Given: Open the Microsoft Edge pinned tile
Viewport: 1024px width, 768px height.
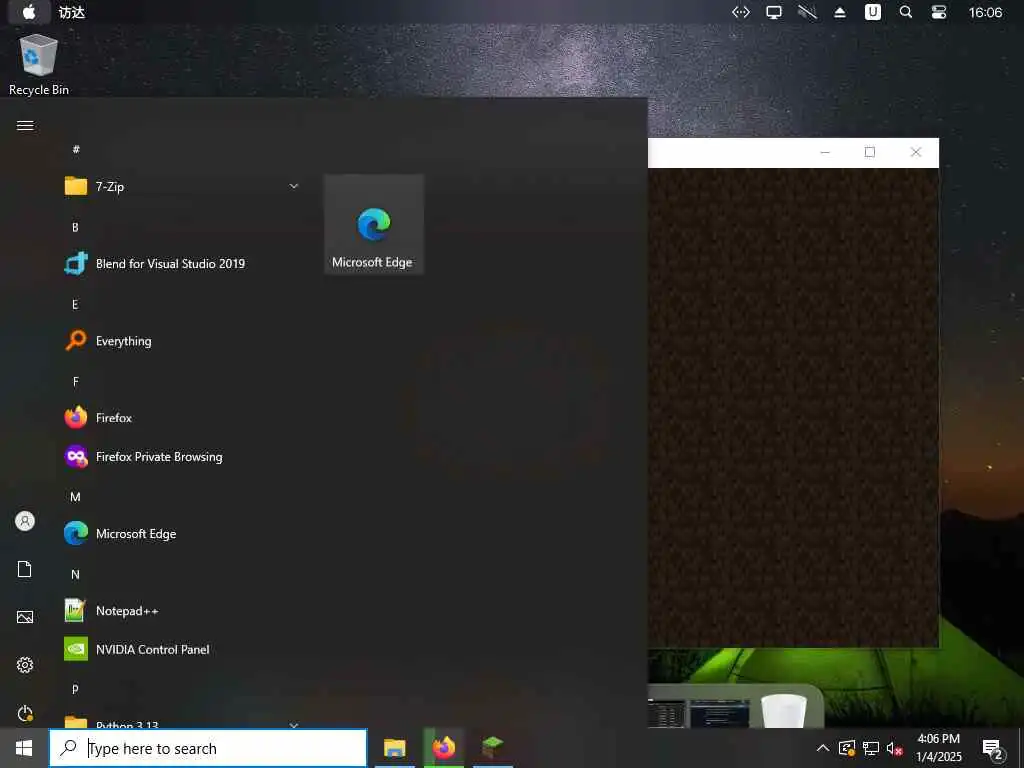Looking at the screenshot, I should (374, 224).
